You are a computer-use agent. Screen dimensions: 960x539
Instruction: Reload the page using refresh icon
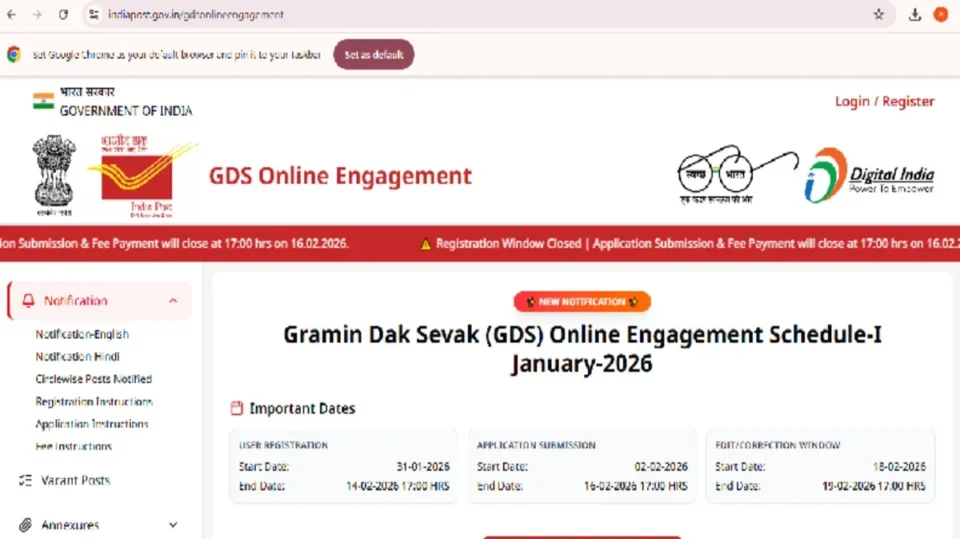tap(63, 15)
